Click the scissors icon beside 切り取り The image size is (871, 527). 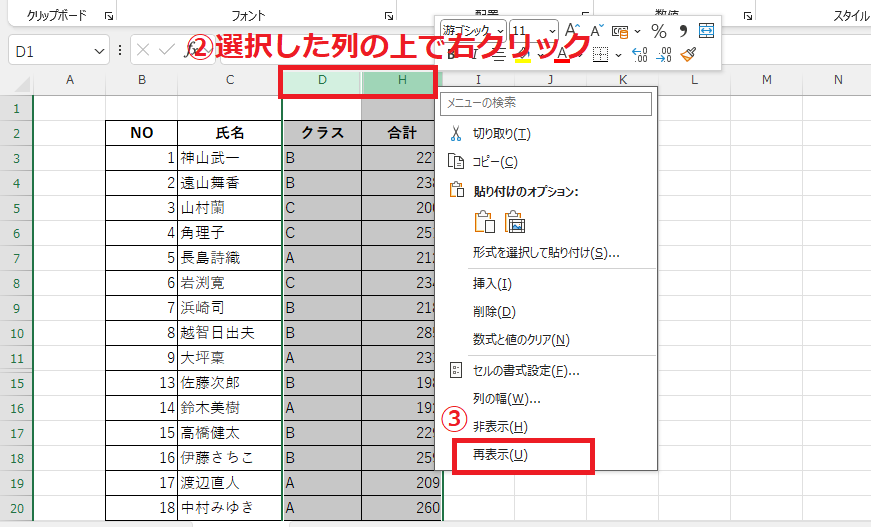[x=456, y=133]
